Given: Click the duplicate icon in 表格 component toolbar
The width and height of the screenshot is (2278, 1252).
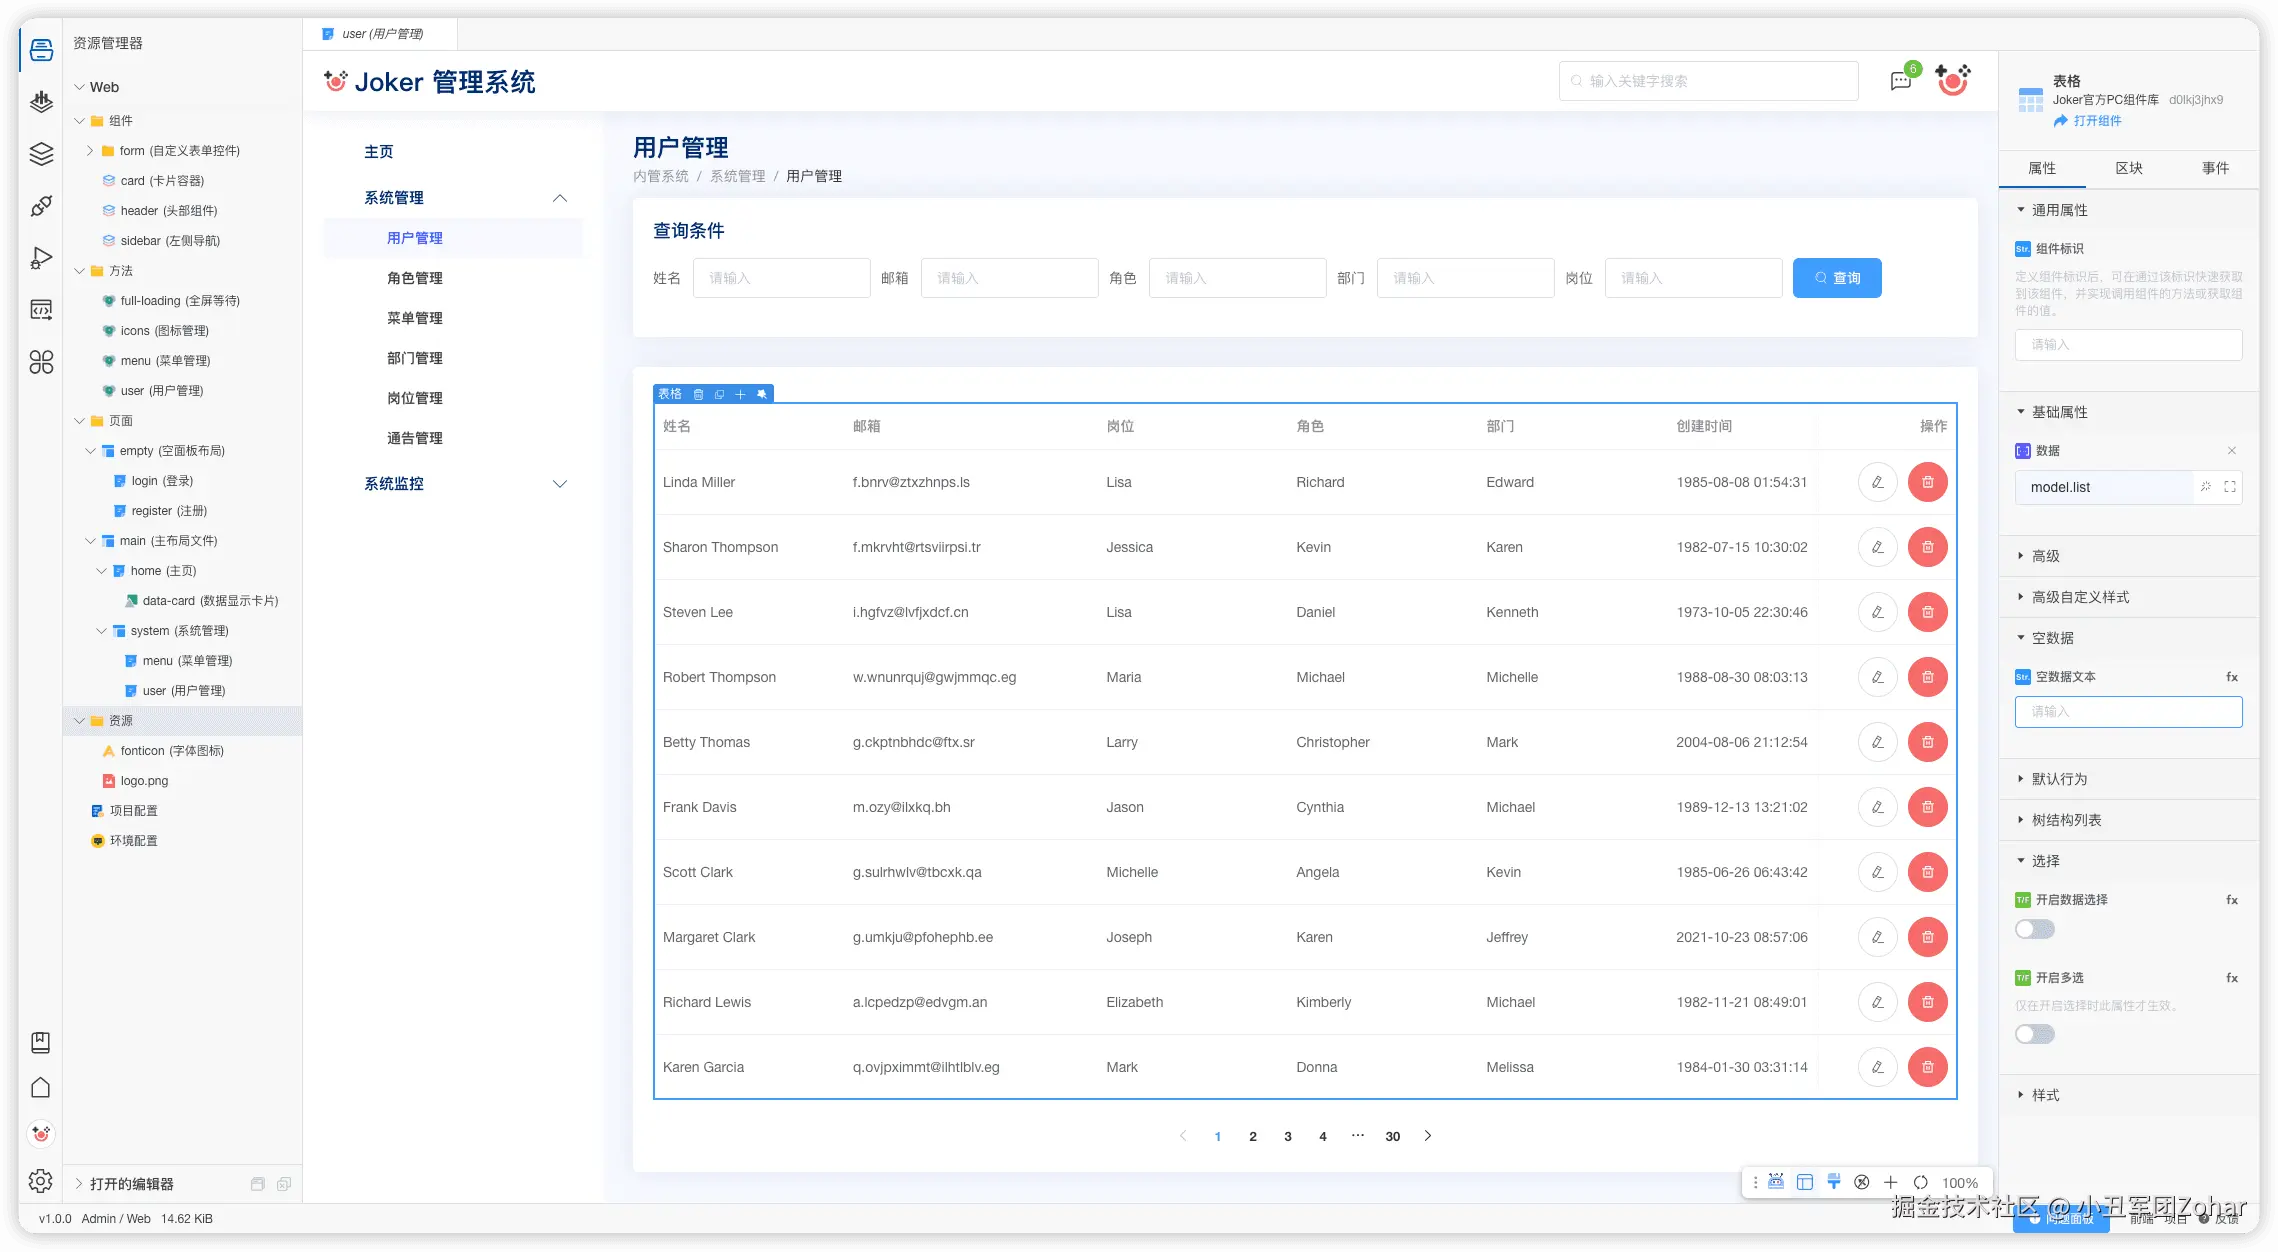Looking at the screenshot, I should [x=719, y=394].
